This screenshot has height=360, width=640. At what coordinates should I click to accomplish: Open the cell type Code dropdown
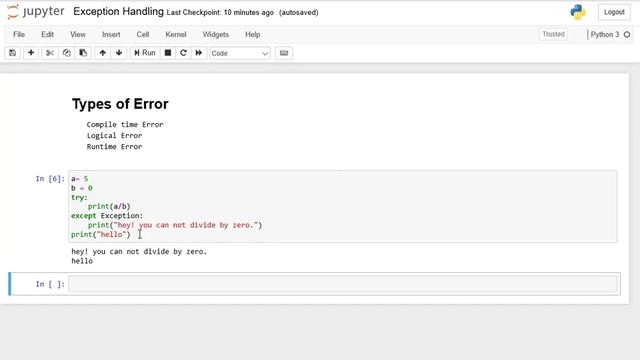coord(240,53)
